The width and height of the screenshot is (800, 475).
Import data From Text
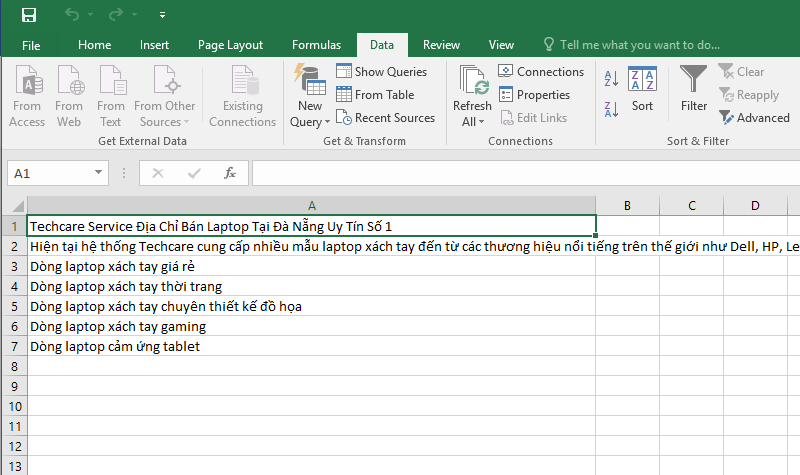(111, 96)
